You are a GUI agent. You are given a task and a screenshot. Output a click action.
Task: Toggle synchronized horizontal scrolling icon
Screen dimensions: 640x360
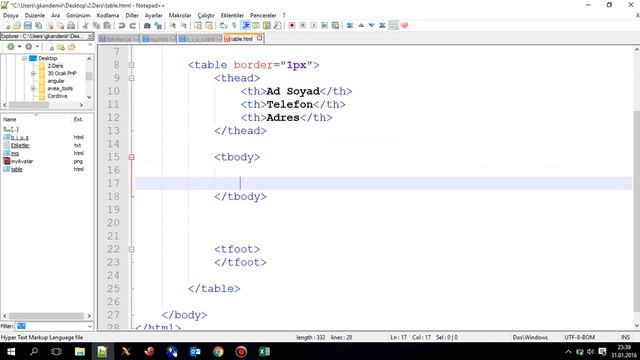[x=209, y=26]
